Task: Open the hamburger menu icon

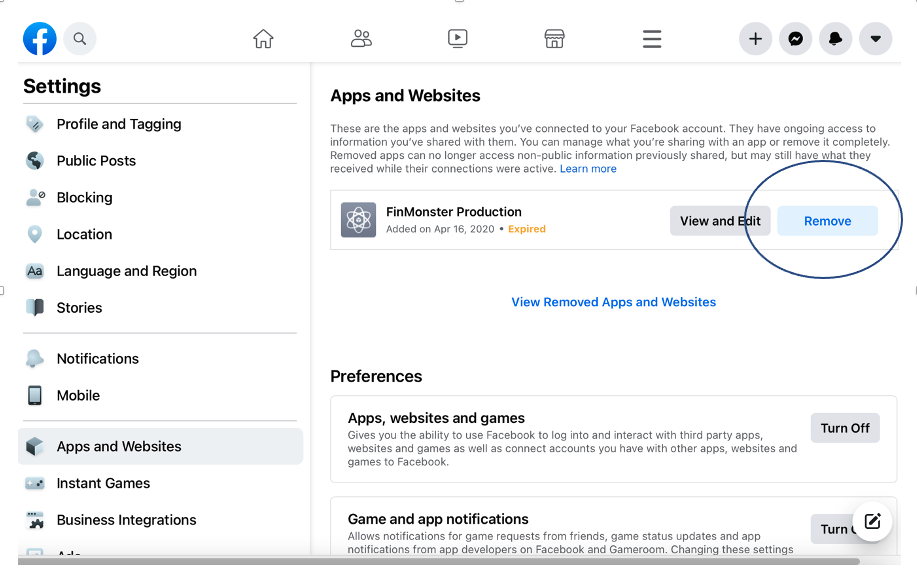Action: point(652,38)
